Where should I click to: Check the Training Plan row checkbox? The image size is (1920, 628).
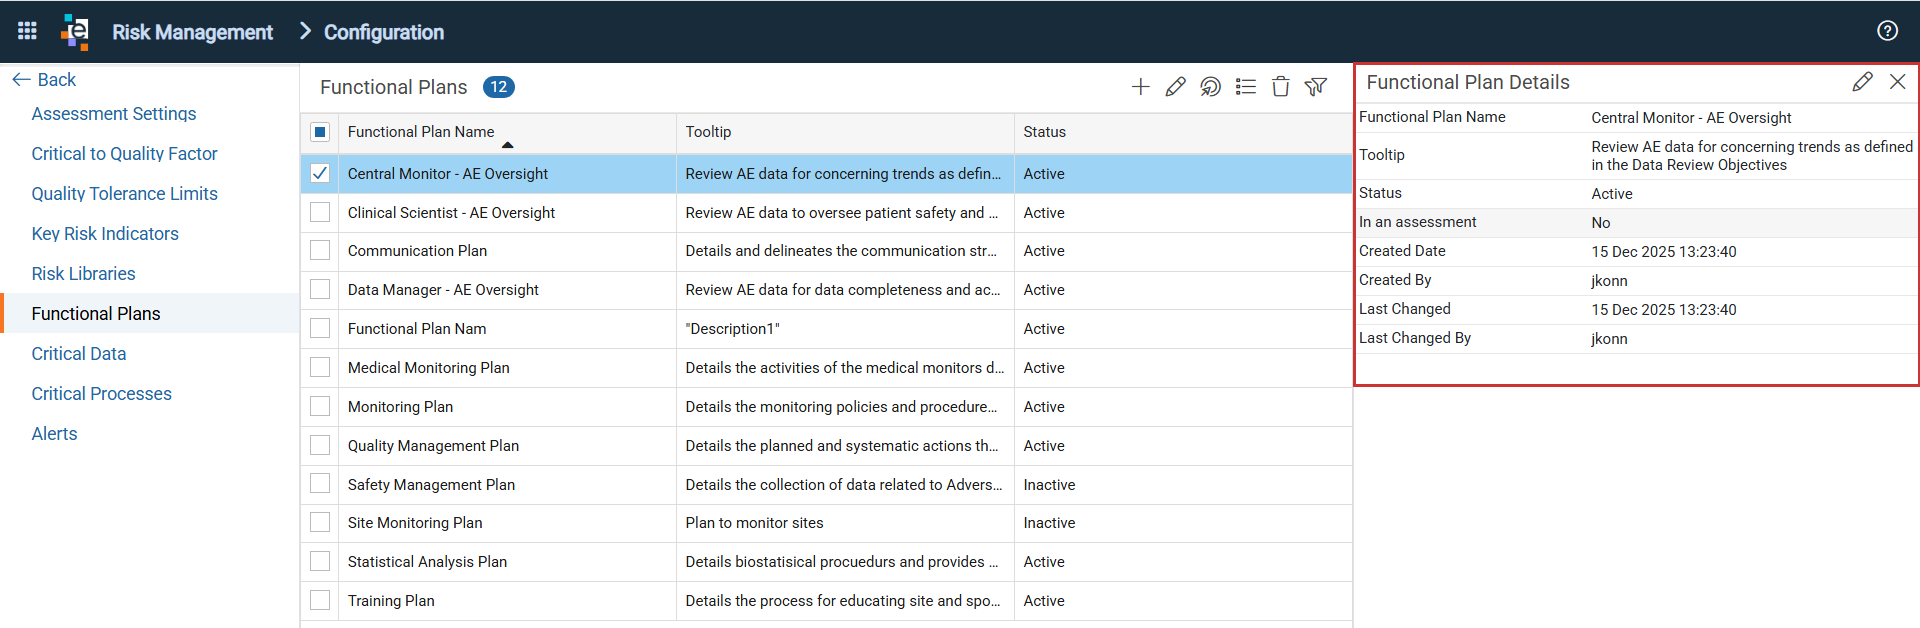coord(320,601)
